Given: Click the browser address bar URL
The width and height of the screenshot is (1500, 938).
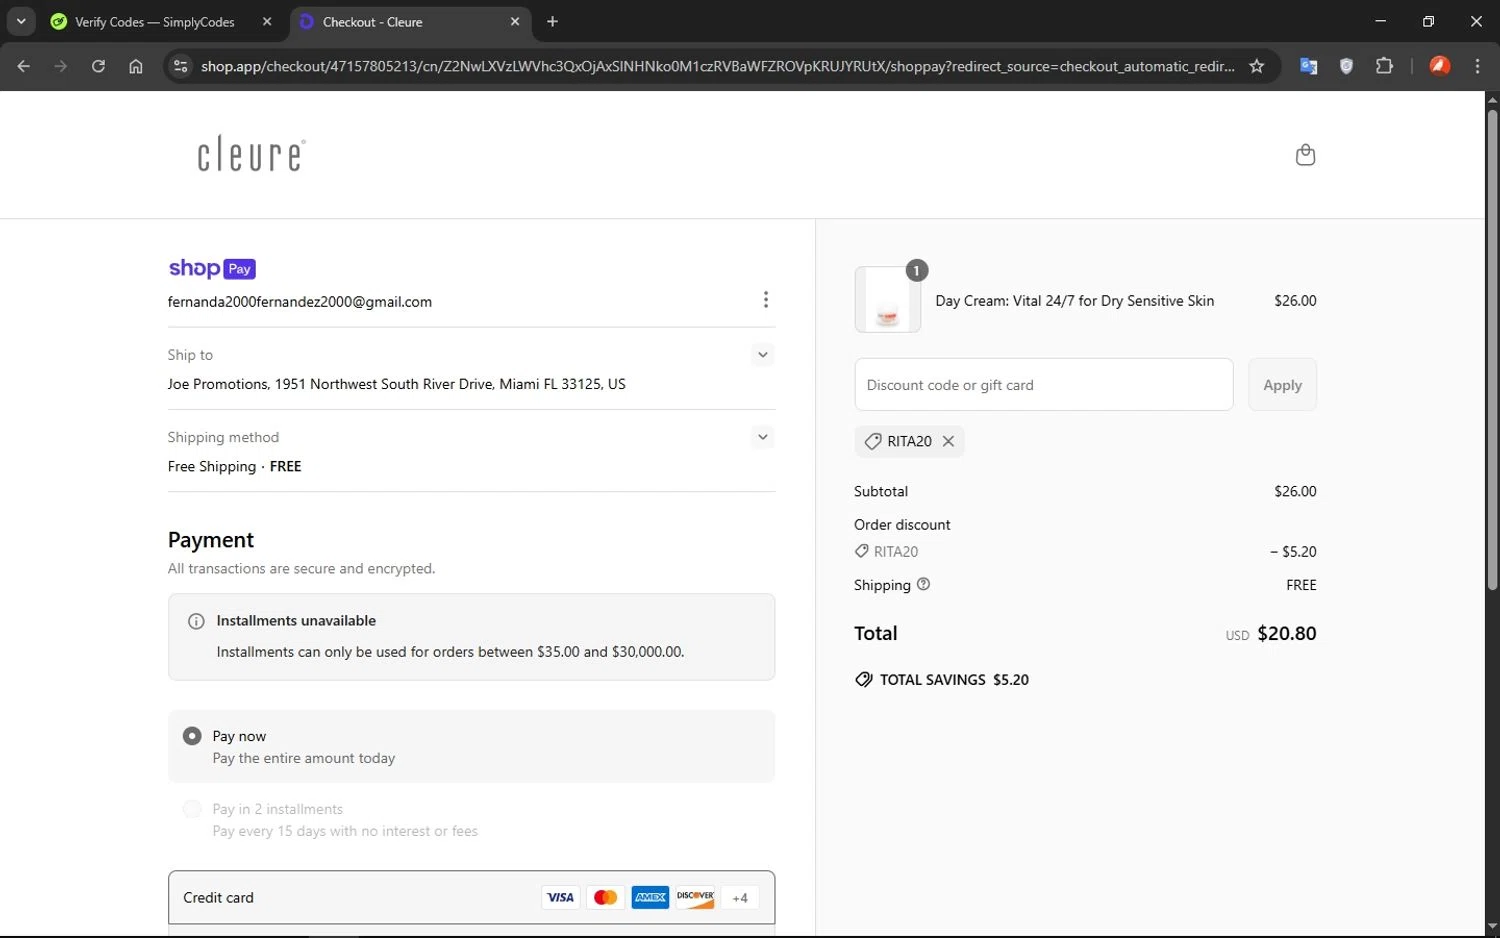Looking at the screenshot, I should click(717, 66).
